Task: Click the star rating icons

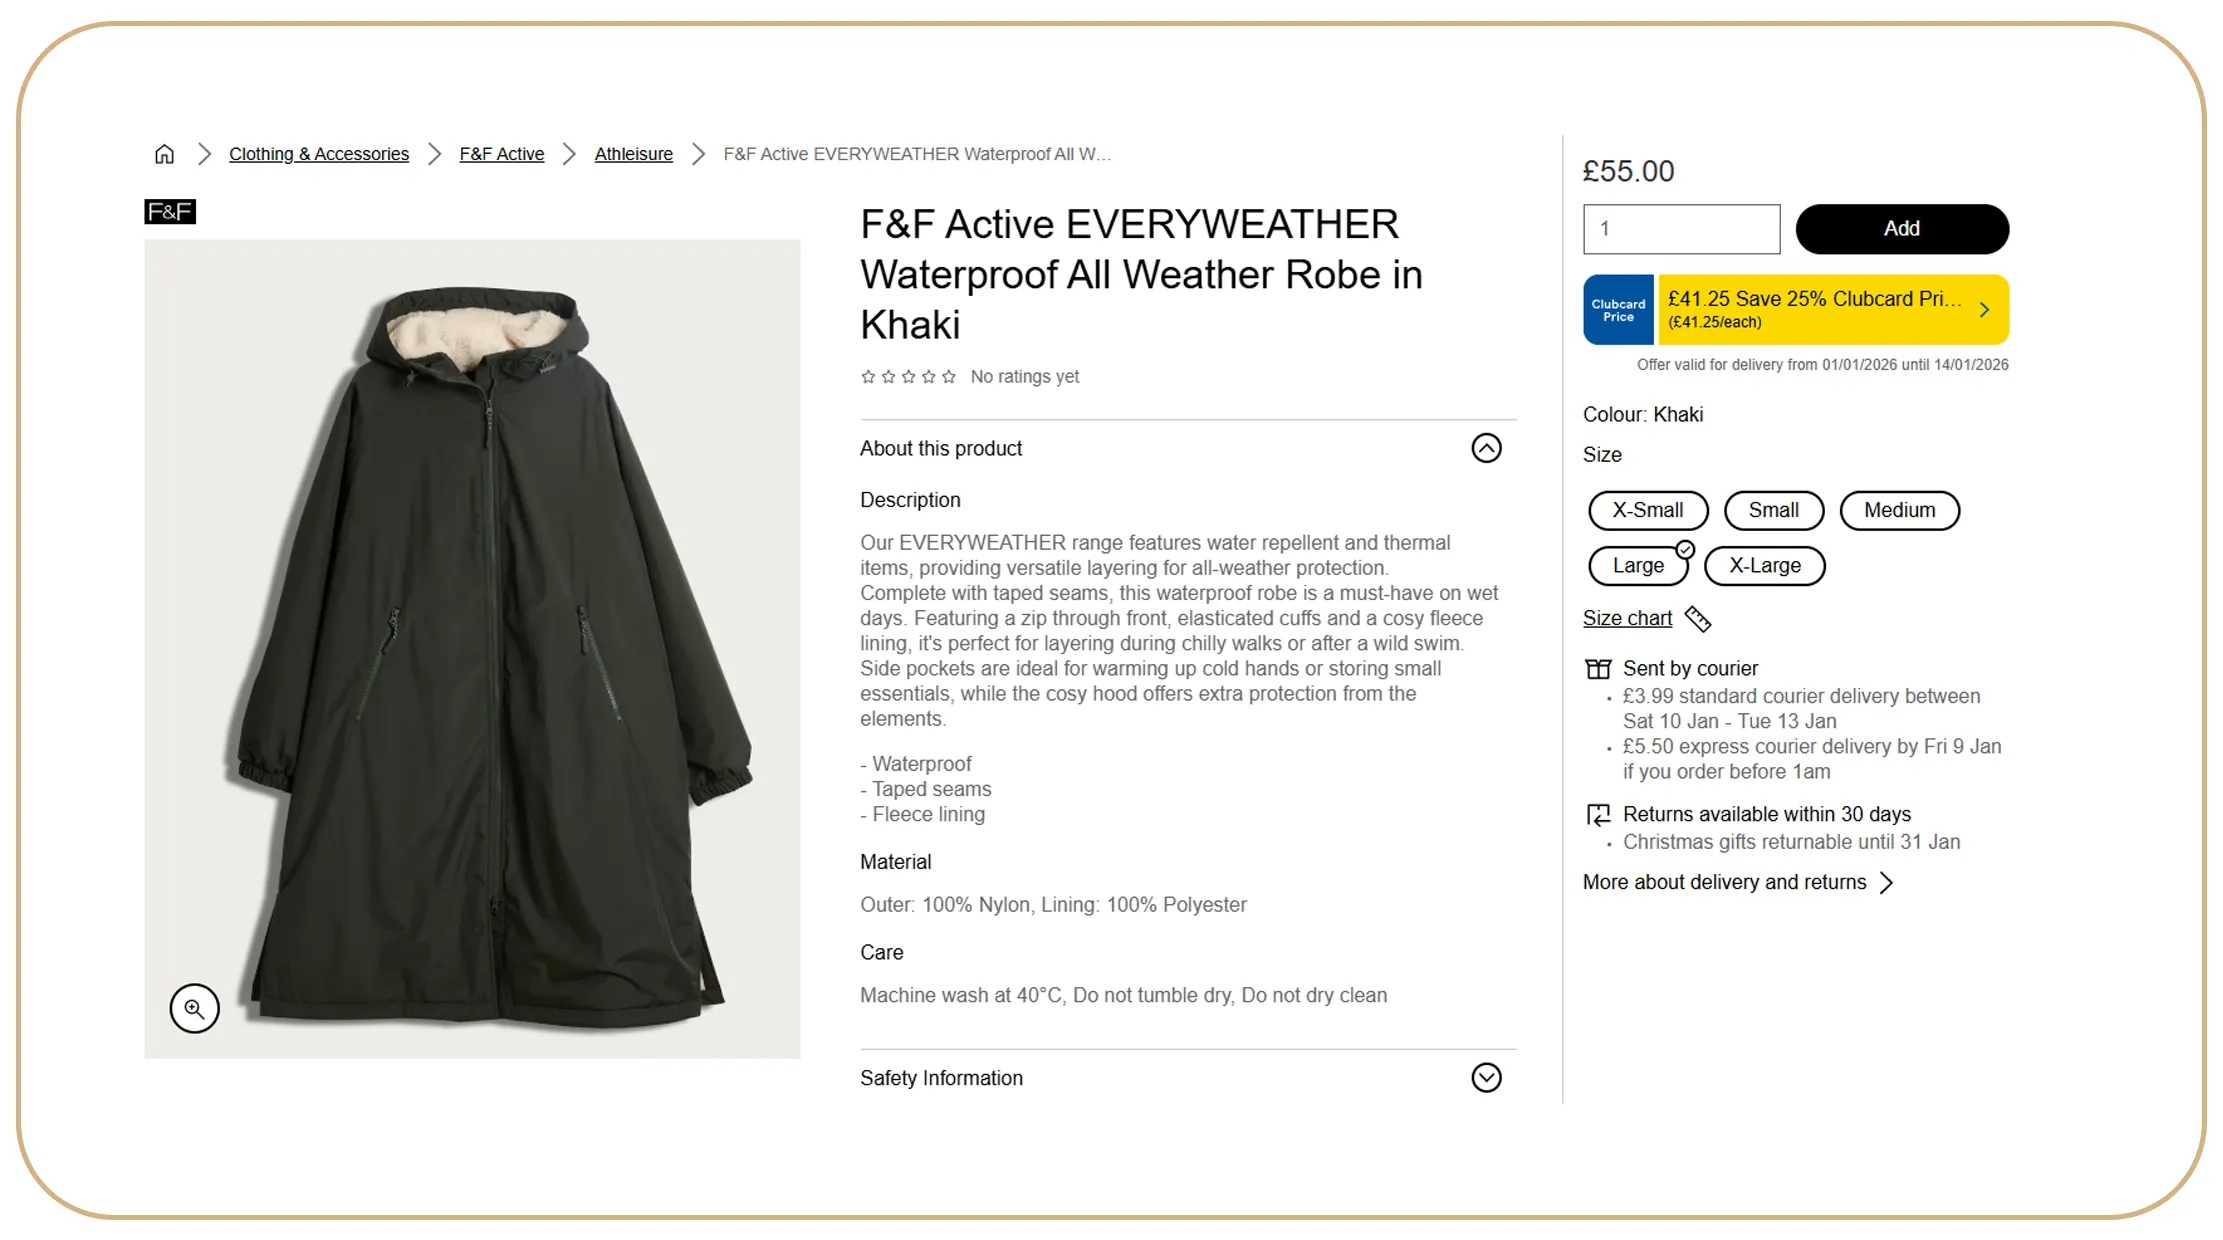Action: pos(908,377)
